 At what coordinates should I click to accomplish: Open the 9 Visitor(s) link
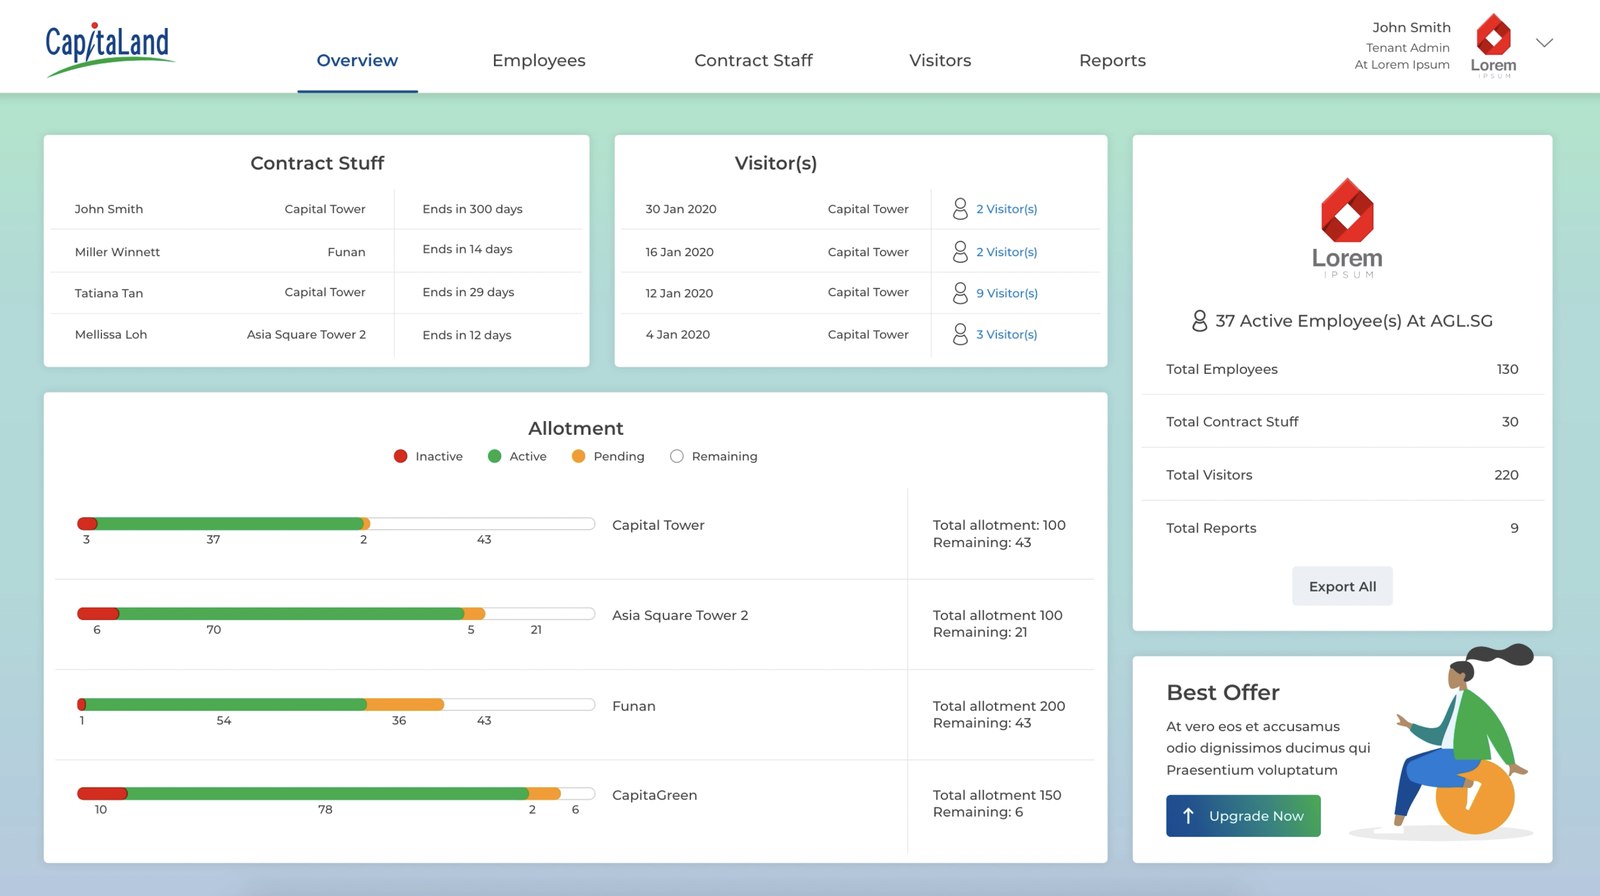pyautogui.click(x=1006, y=293)
